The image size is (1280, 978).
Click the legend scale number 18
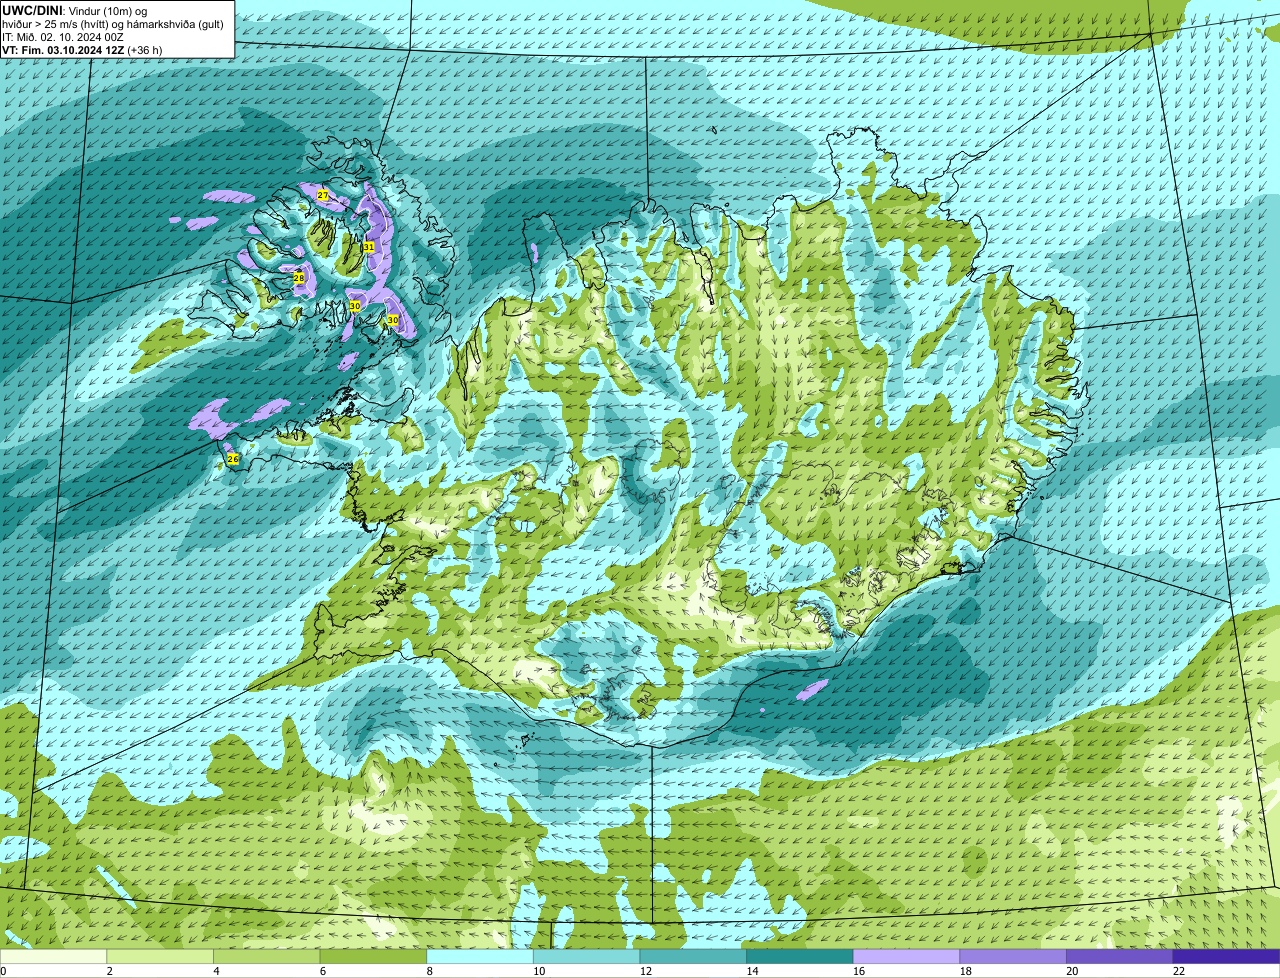pos(966,971)
